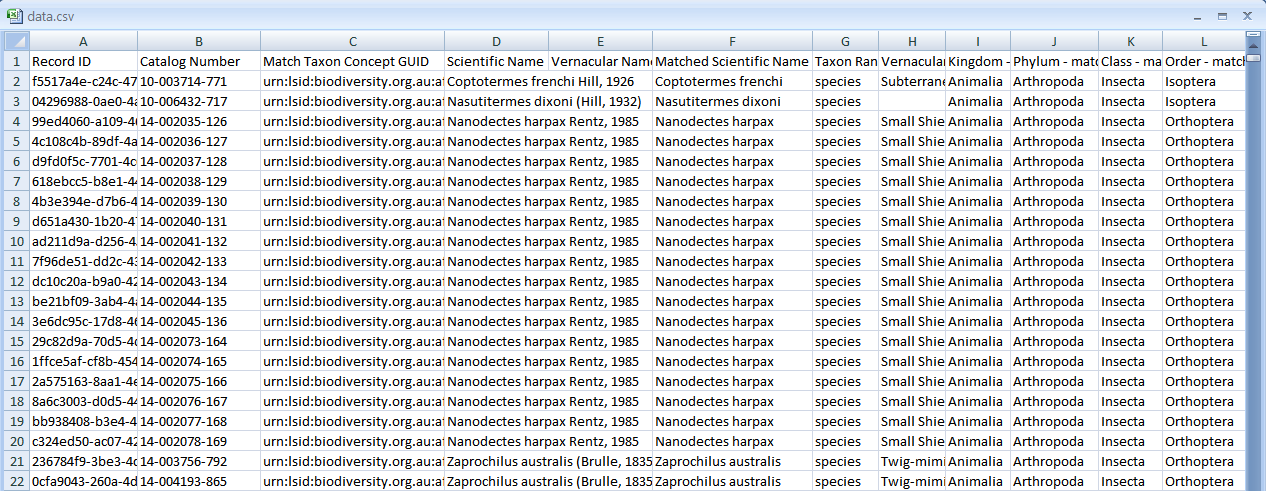Click the split box above the scrollbar
The image size is (1266, 491).
click(x=1254, y=35)
